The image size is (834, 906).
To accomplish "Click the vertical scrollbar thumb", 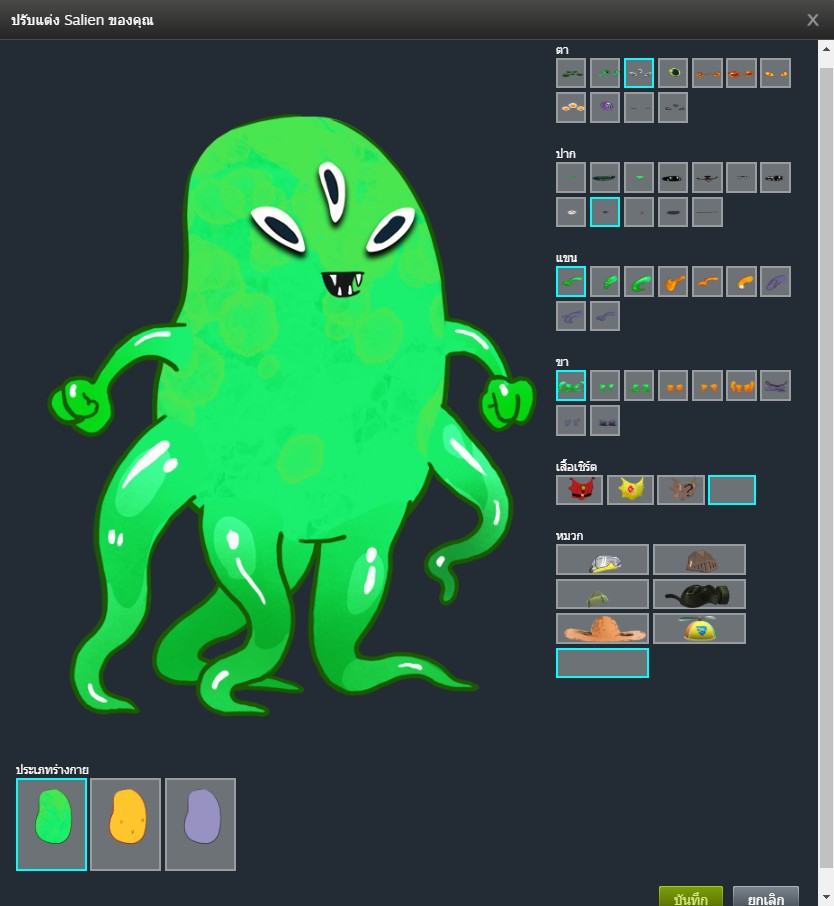I will coord(826,468).
